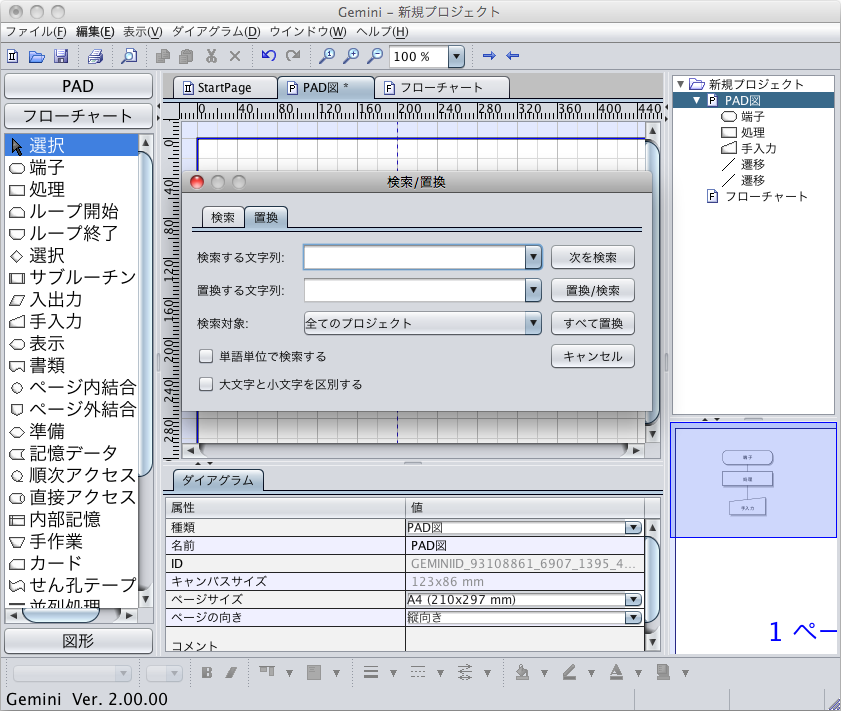The width and height of the screenshot is (841, 711).
Task: Open print preview magnifier page icon
Action: coord(129,56)
